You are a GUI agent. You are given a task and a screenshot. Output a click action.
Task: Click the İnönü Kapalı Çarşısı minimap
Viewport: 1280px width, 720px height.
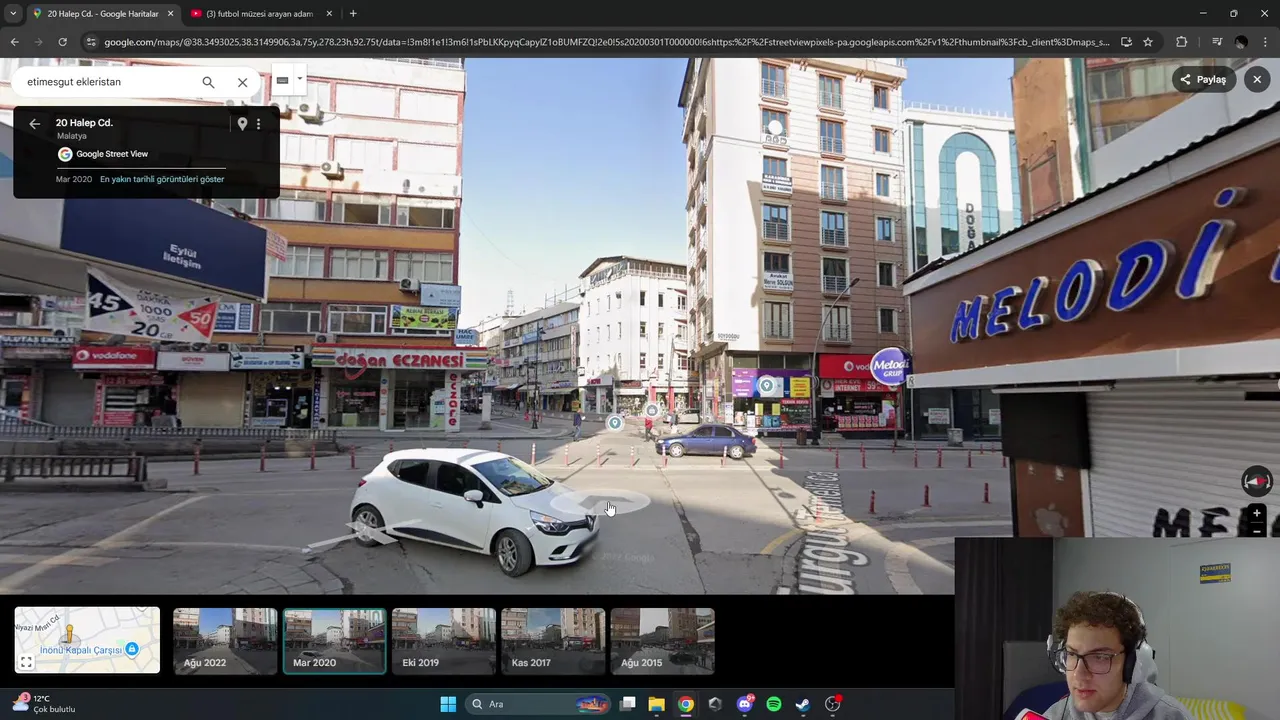point(87,640)
